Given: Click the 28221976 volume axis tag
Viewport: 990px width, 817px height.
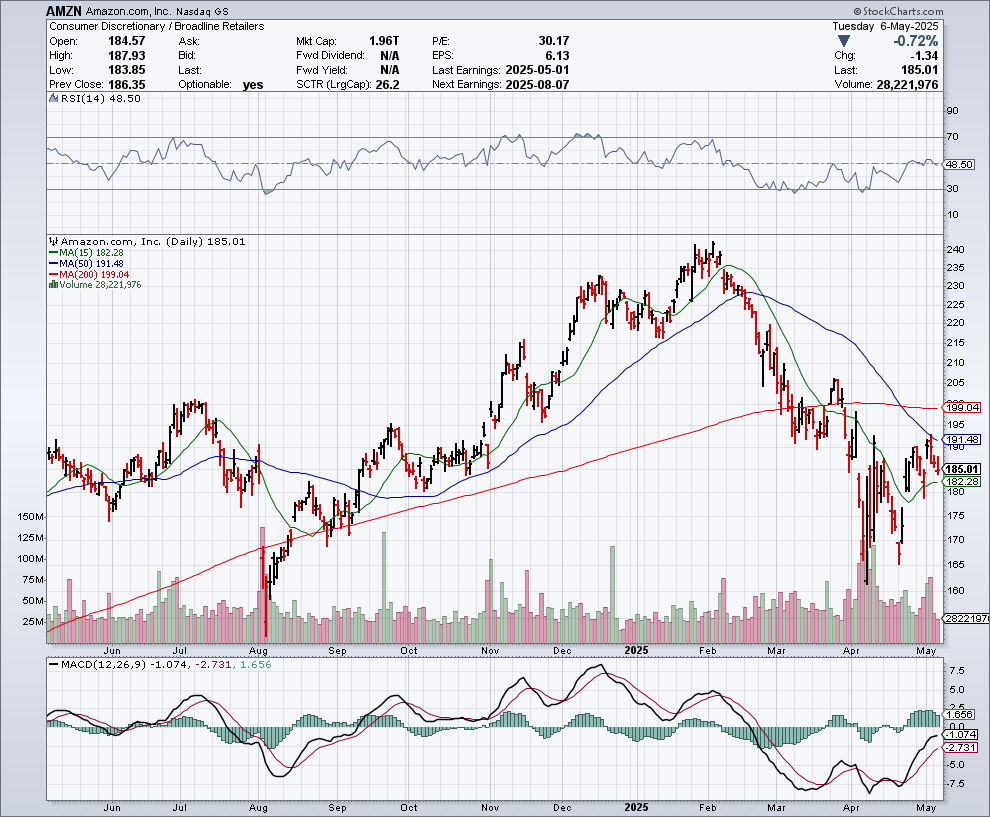Looking at the screenshot, I should pos(967,619).
